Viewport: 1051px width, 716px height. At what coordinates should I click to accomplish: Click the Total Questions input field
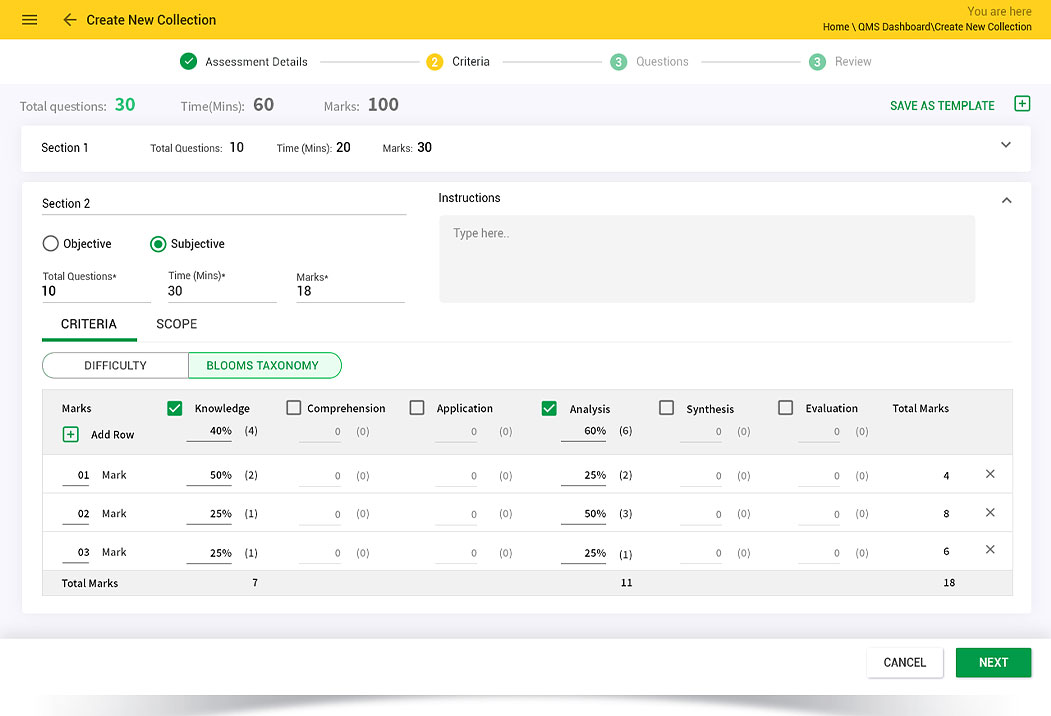point(95,292)
